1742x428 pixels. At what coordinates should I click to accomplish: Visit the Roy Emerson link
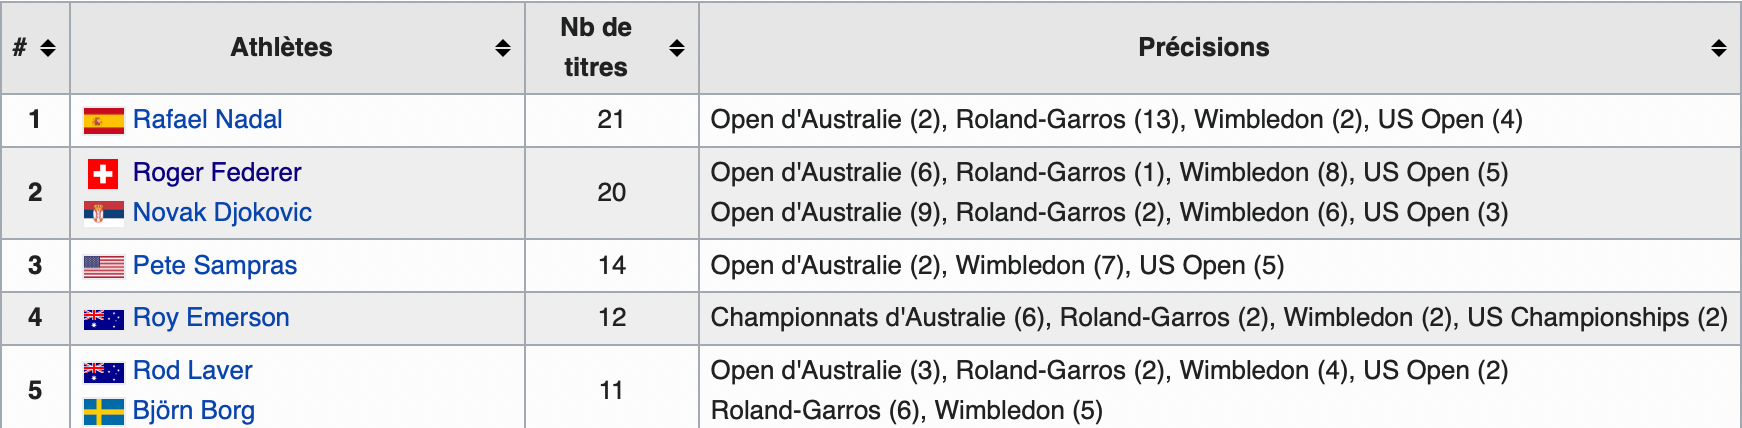coord(211,318)
